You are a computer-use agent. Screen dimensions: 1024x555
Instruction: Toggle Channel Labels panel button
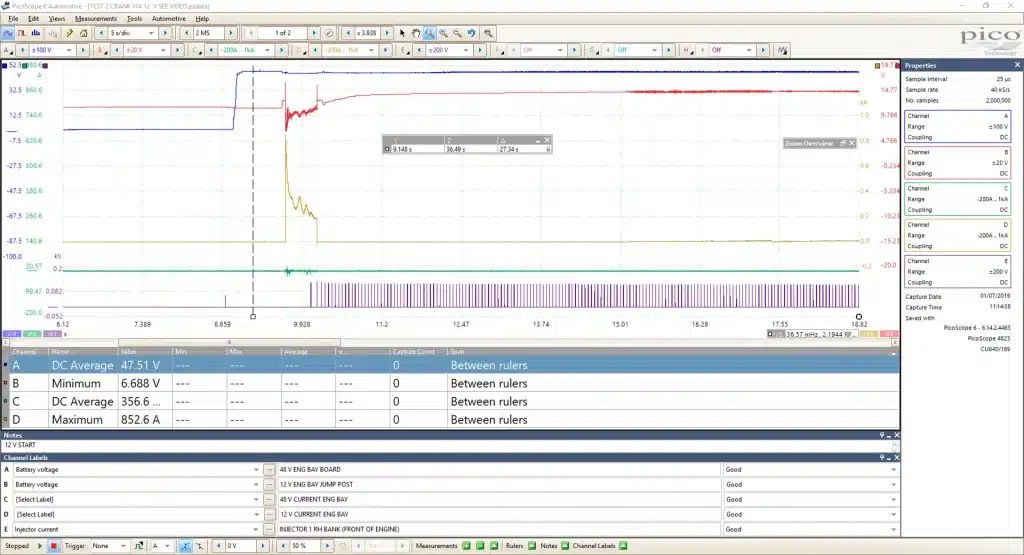[x=623, y=546]
